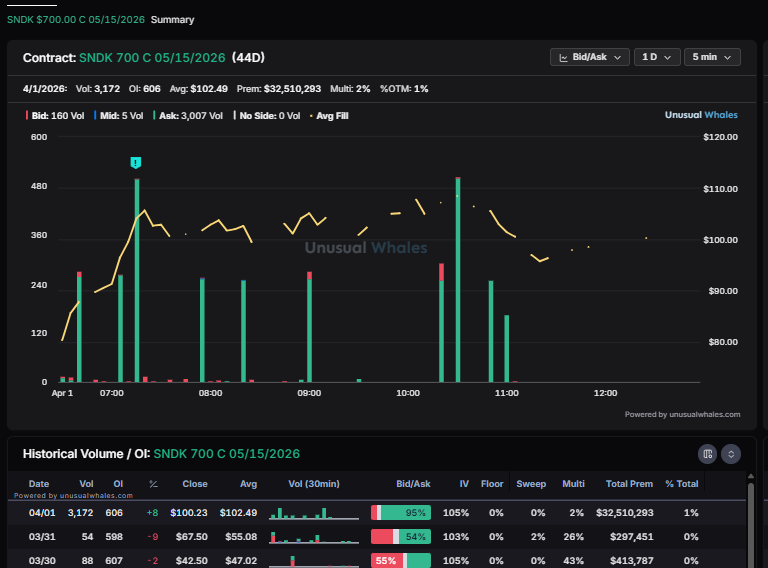Click the alert flag marker above the 07:15 bar
768x568 pixels.
tap(136, 163)
